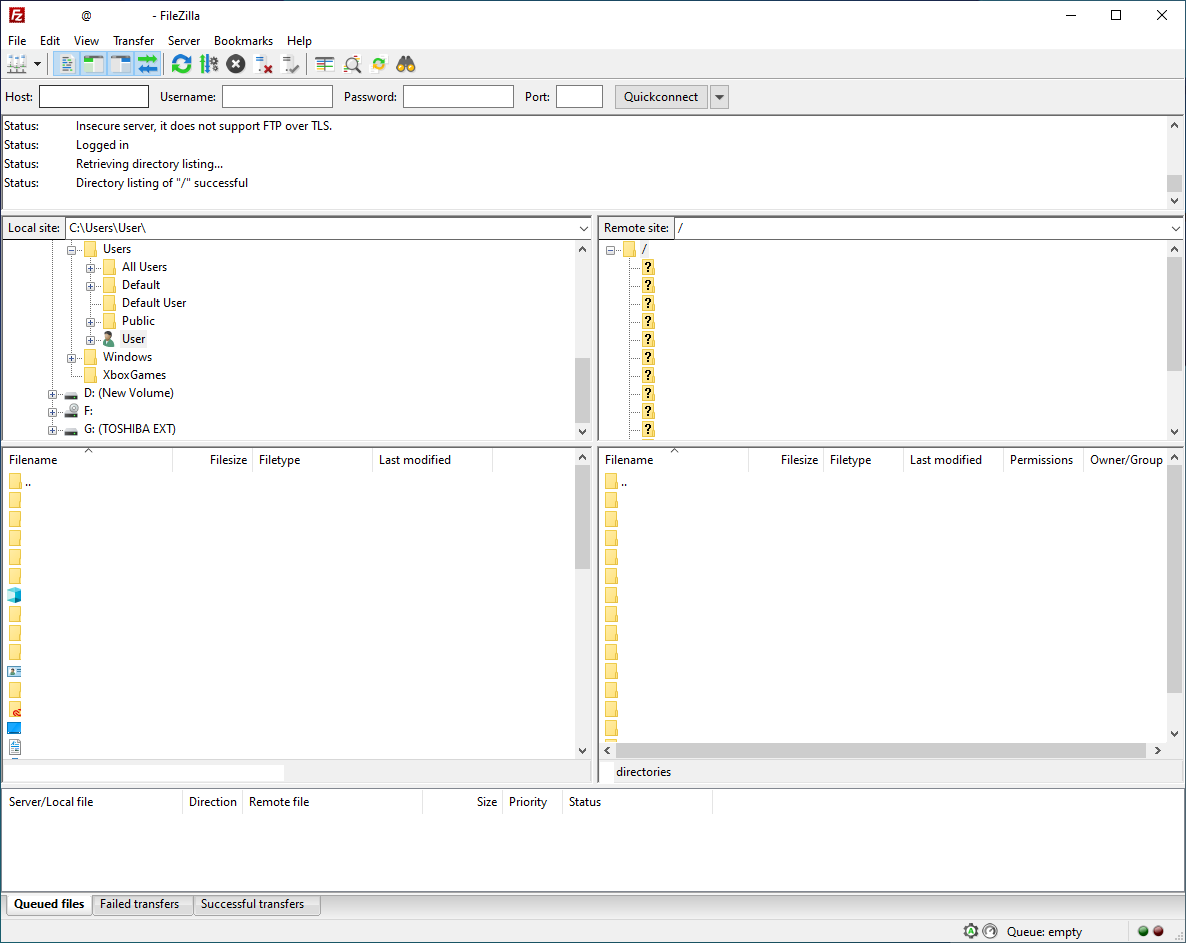Cancel the current operation

click(236, 64)
